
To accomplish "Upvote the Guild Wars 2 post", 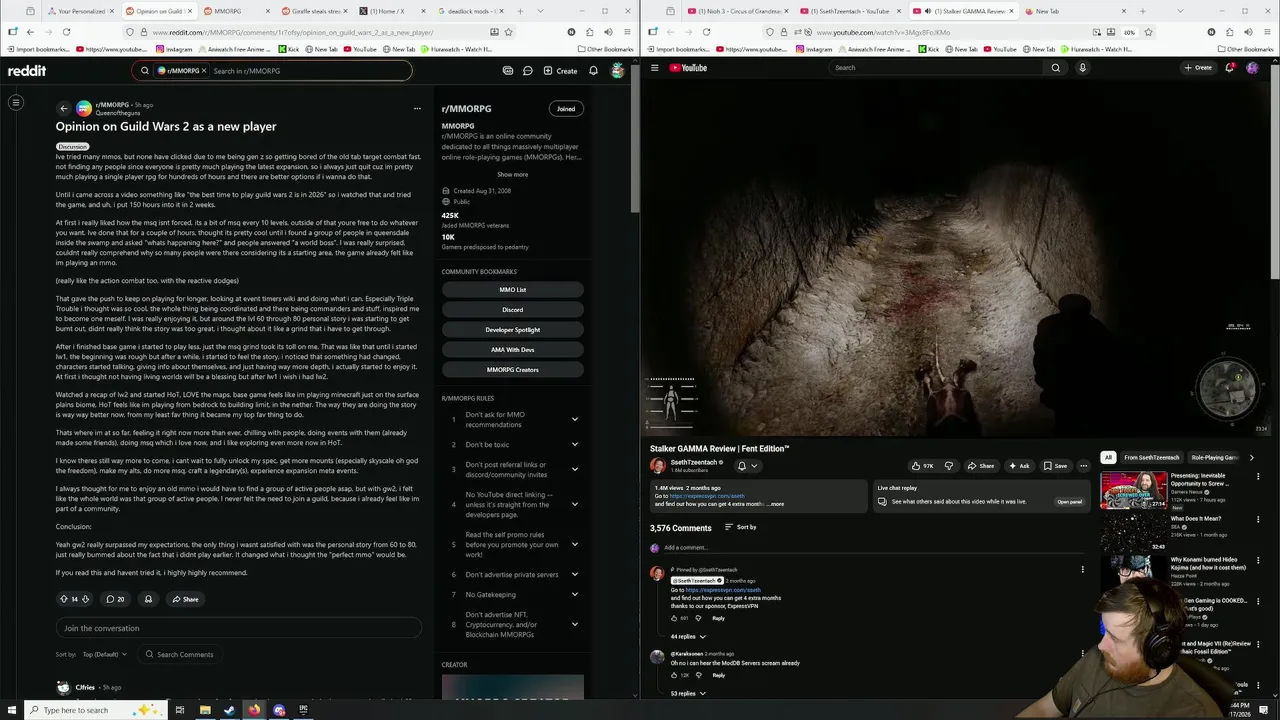I will coord(64,599).
